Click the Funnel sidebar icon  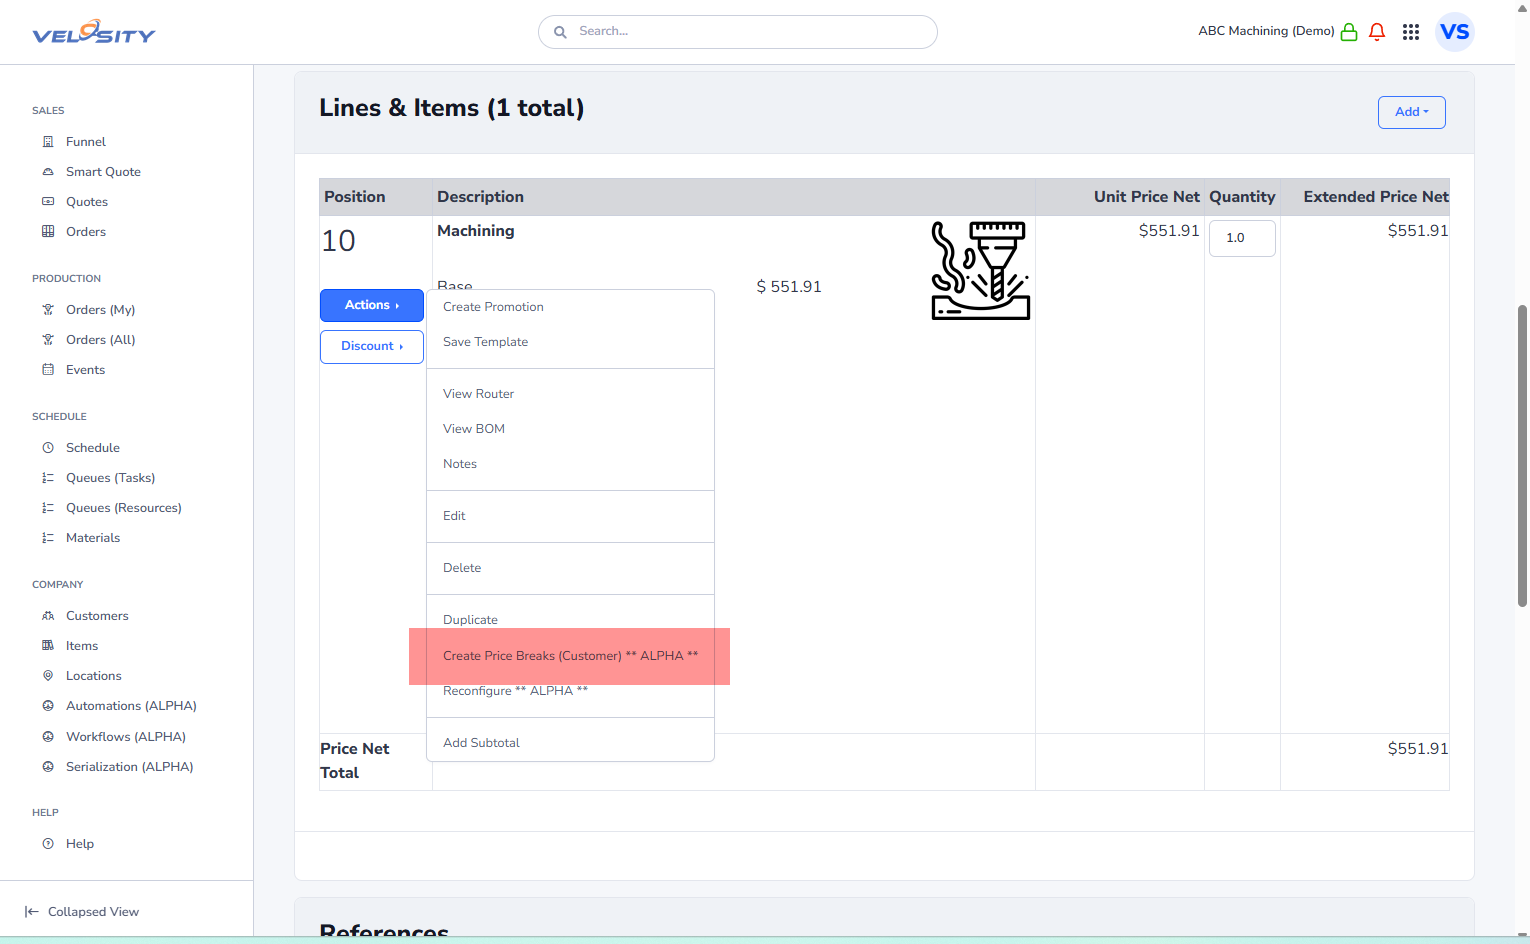pyautogui.click(x=48, y=142)
